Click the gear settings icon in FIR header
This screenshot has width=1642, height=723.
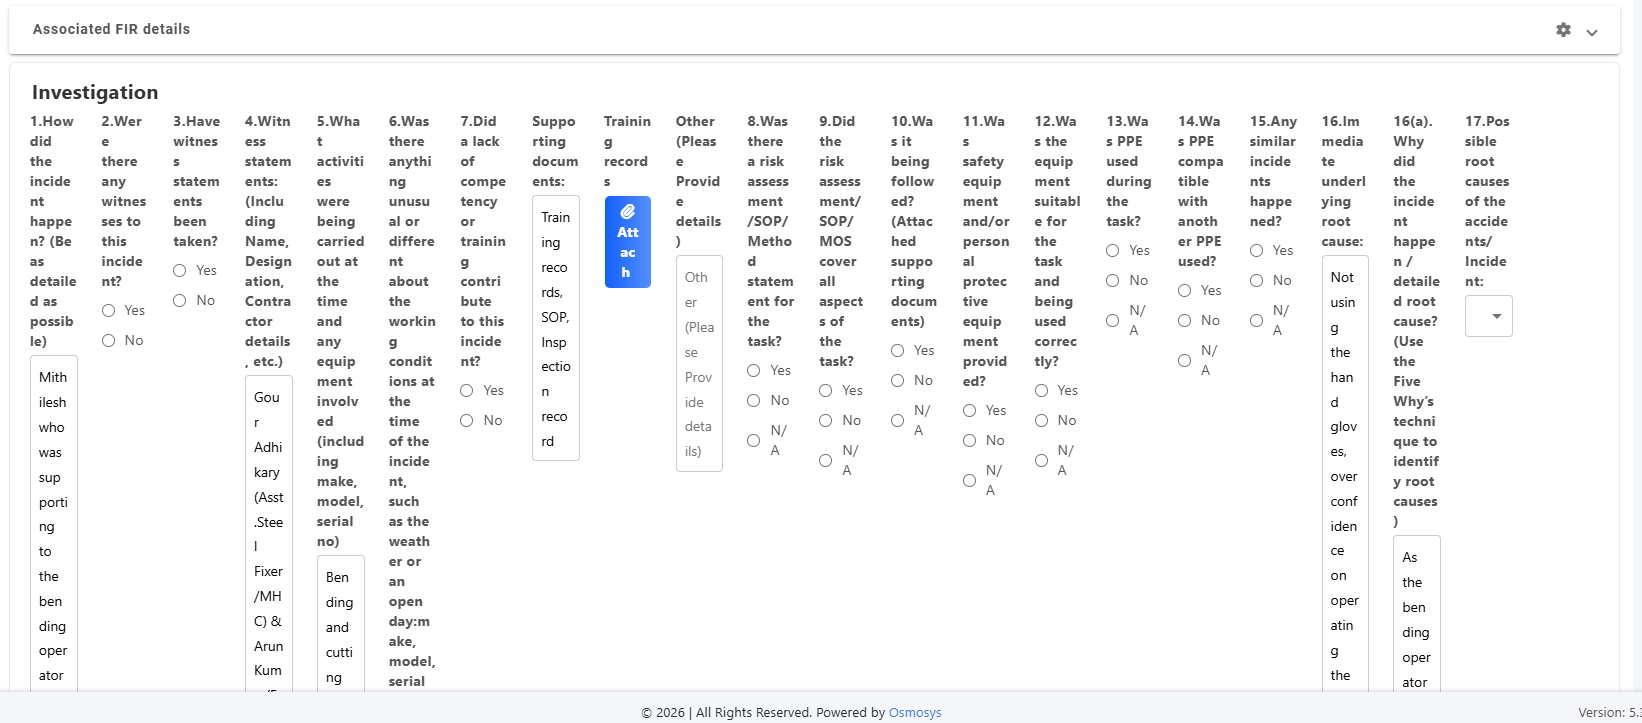pos(1563,30)
